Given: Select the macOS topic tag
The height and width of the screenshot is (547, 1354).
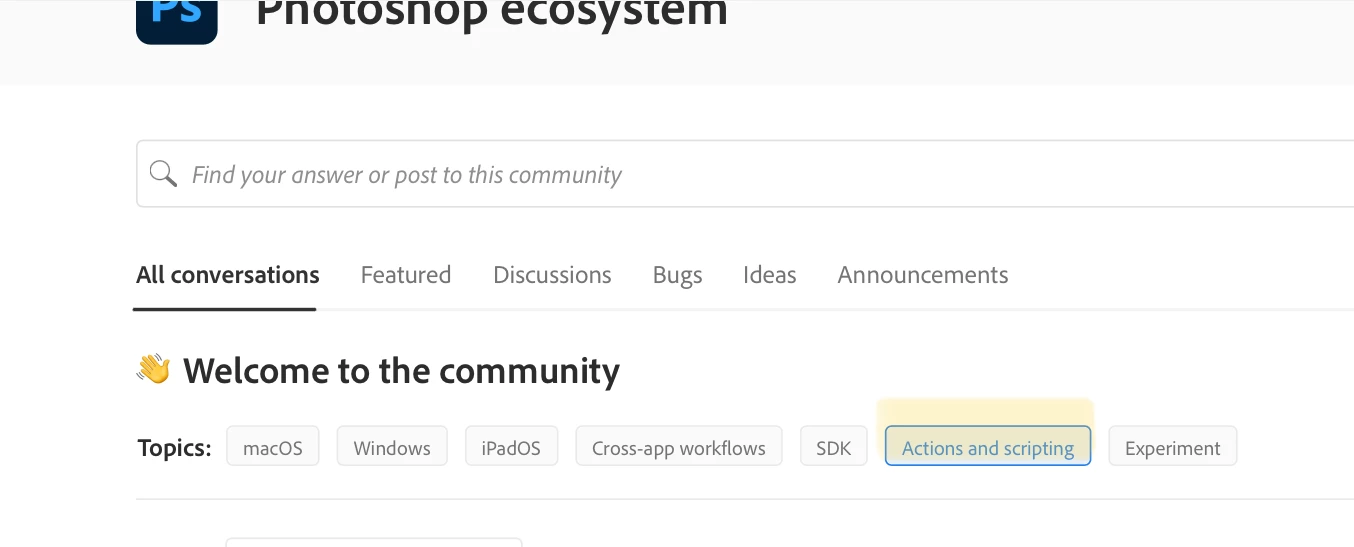Looking at the screenshot, I should point(273,447).
